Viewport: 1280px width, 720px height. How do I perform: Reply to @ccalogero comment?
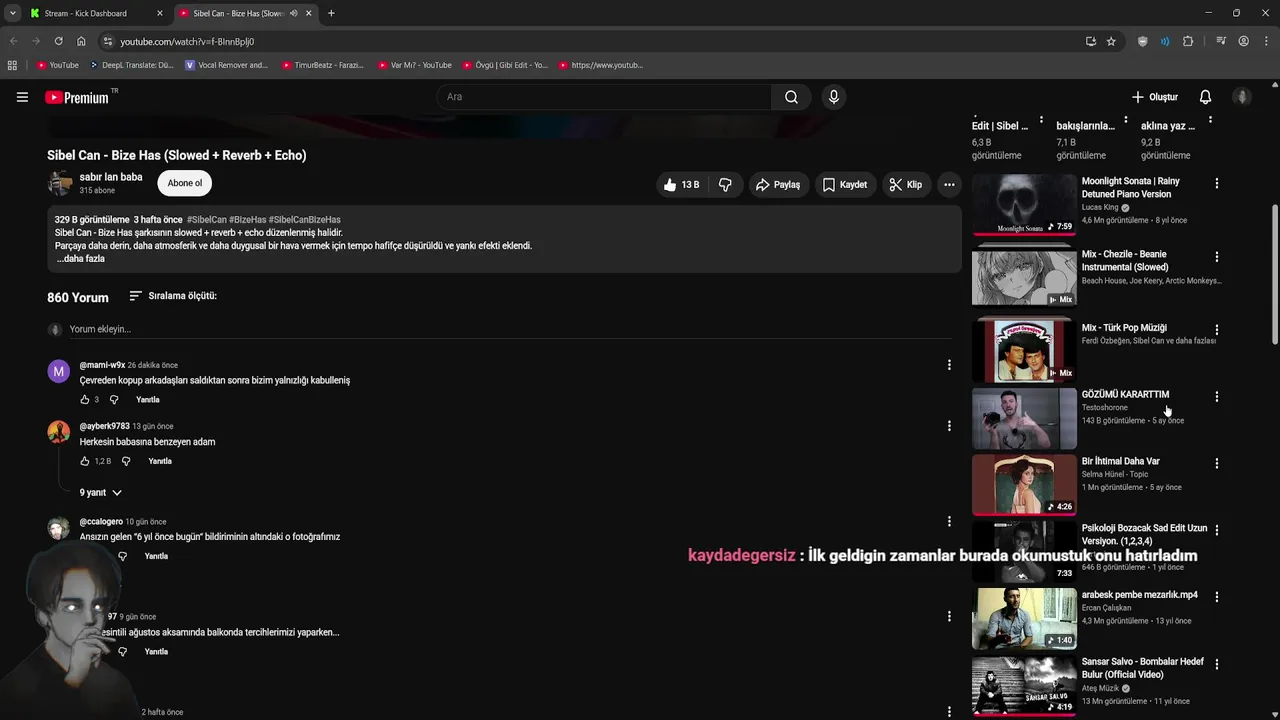pyautogui.click(x=156, y=556)
